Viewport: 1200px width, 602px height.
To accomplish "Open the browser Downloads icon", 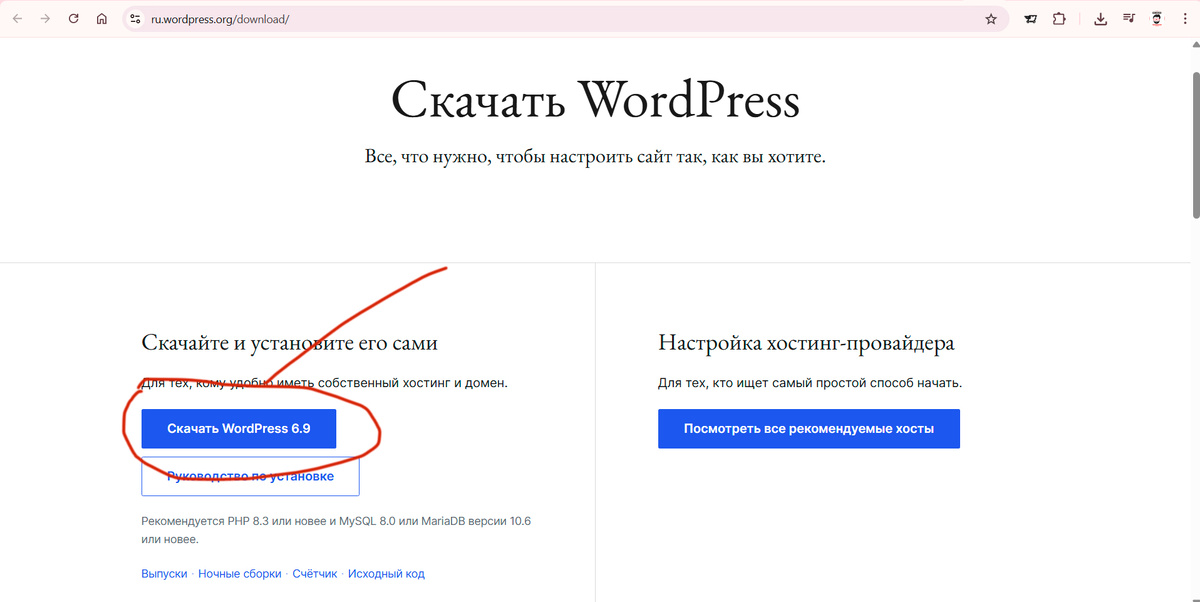I will coord(1101,18).
